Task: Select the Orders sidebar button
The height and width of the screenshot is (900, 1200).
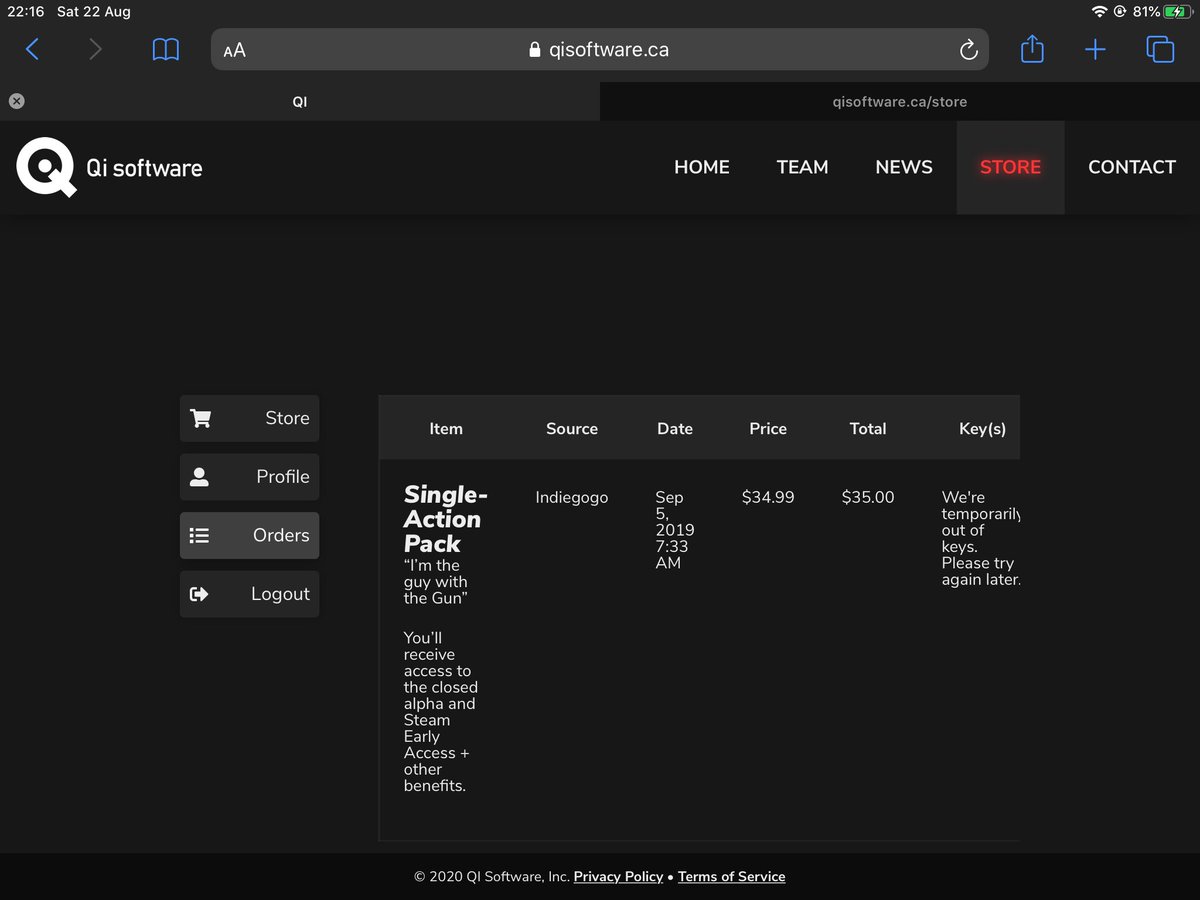Action: point(249,535)
